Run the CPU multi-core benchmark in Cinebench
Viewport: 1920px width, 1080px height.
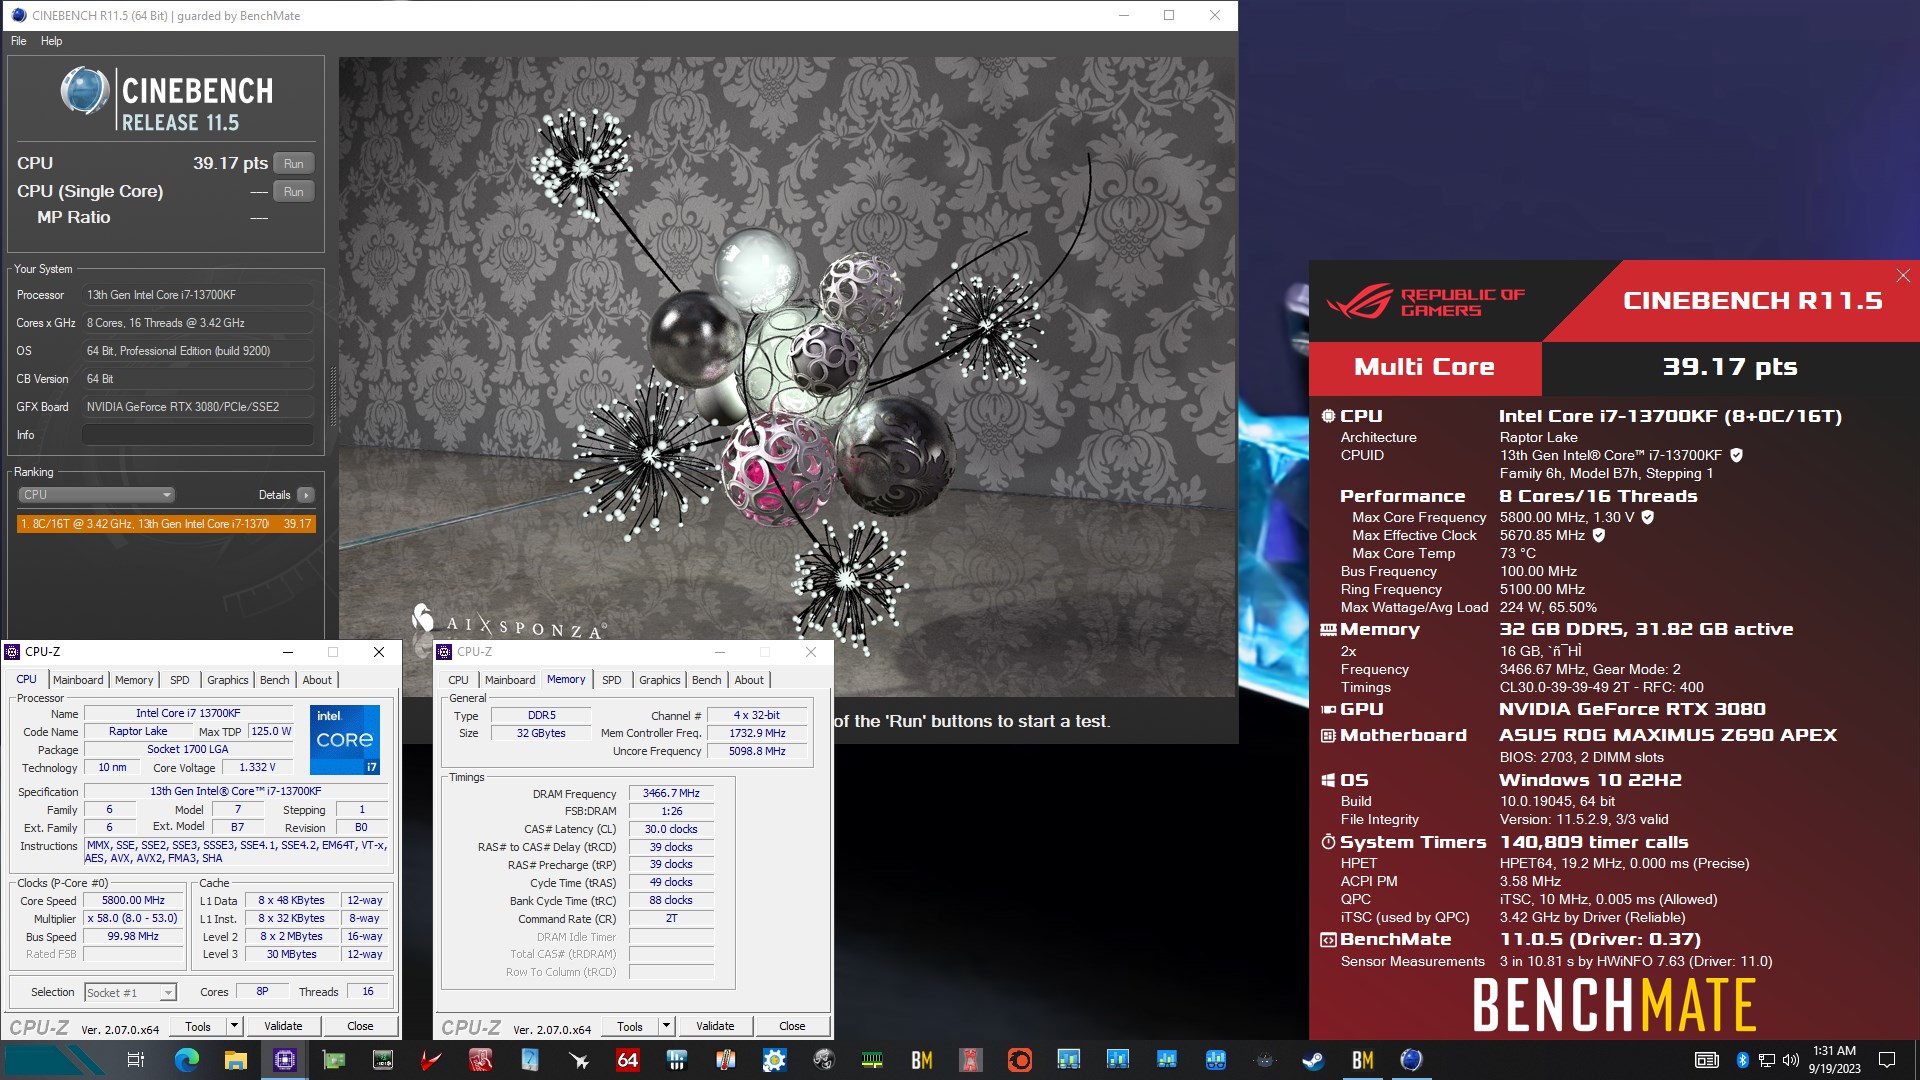(x=293, y=163)
